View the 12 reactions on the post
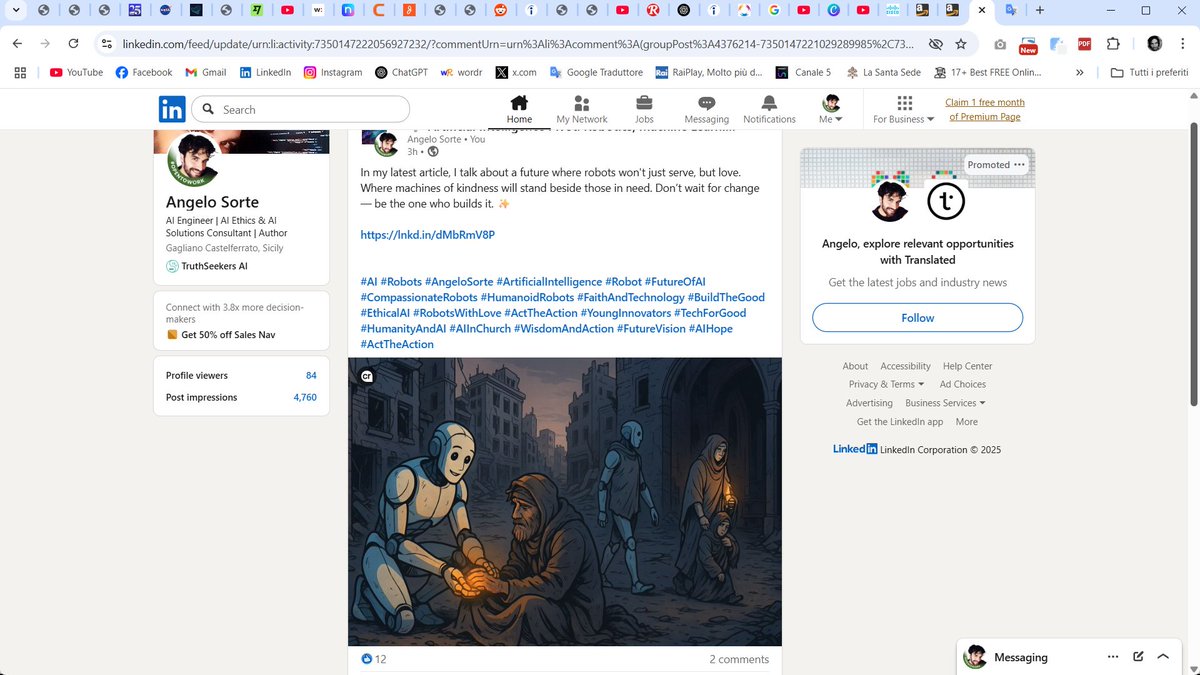The height and width of the screenshot is (675, 1200). tap(374, 659)
